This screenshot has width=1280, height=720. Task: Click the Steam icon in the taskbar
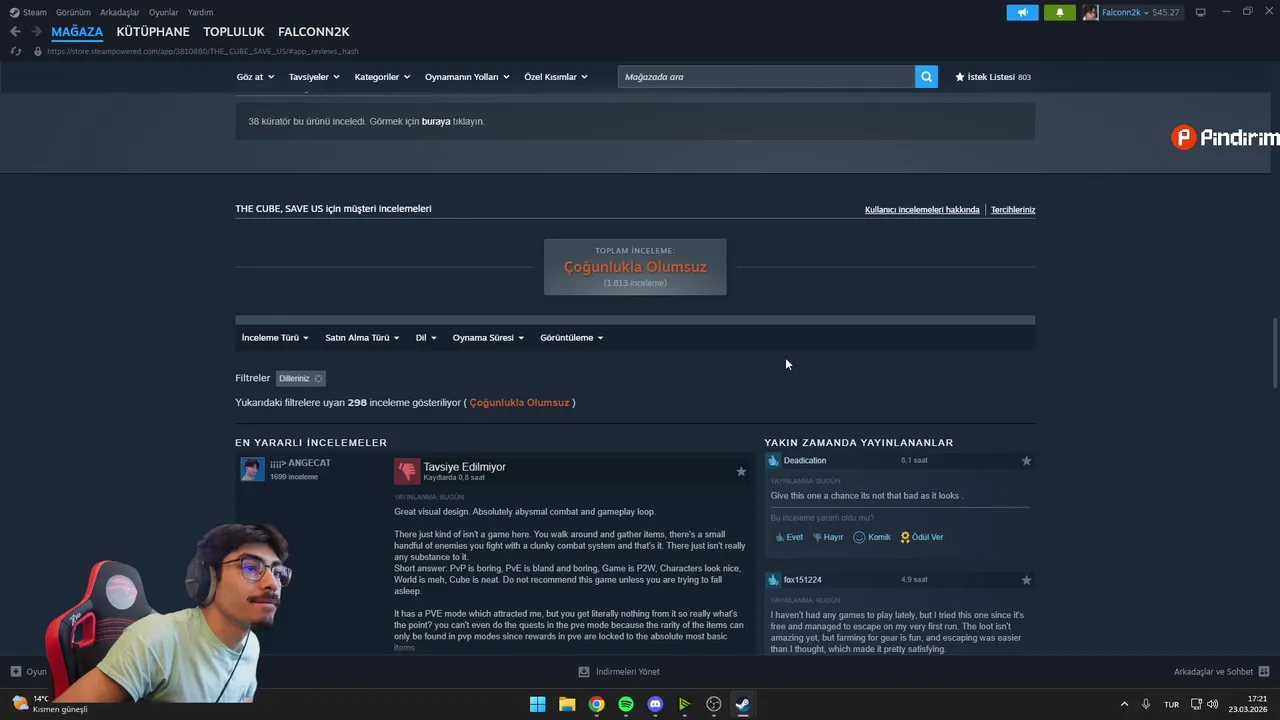click(743, 704)
